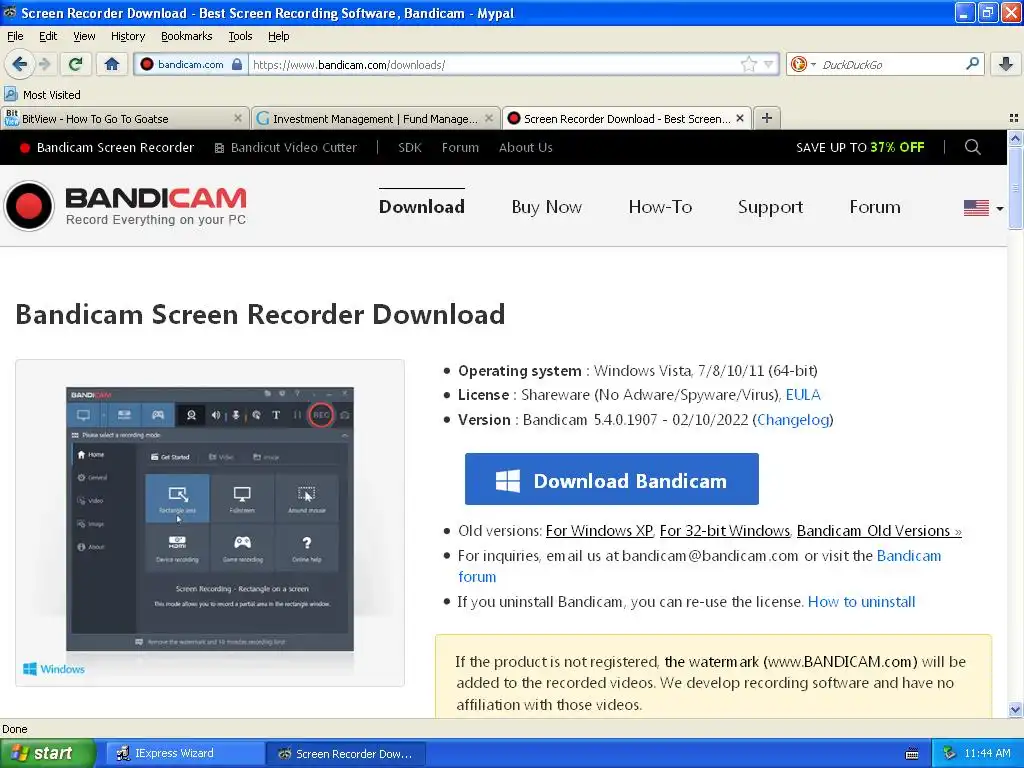Close the BitView tab
Screen dimensions: 1024x768
(238, 118)
